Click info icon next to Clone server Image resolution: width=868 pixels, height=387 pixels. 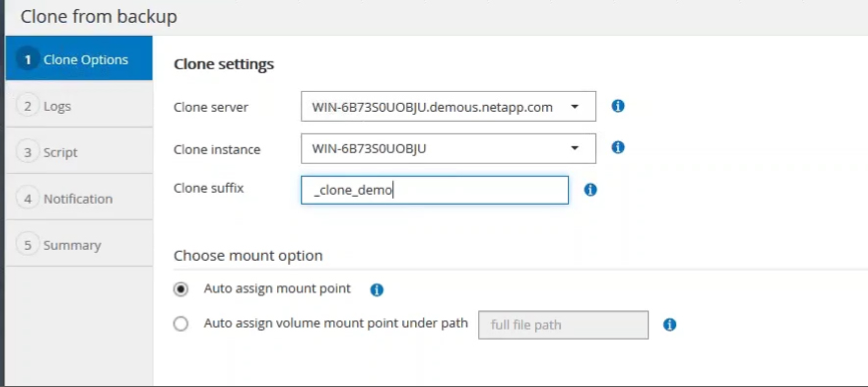point(618,106)
